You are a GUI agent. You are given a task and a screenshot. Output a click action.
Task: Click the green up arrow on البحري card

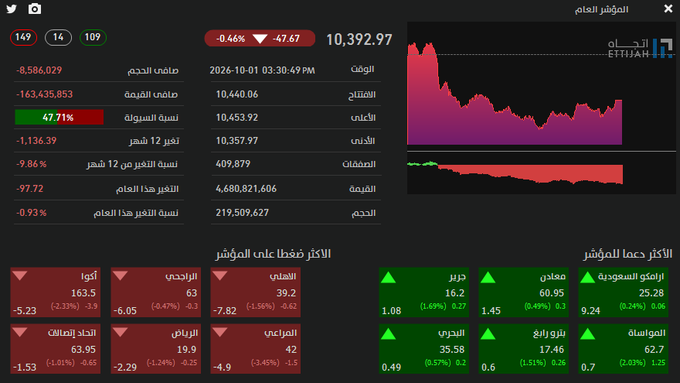(x=388, y=334)
